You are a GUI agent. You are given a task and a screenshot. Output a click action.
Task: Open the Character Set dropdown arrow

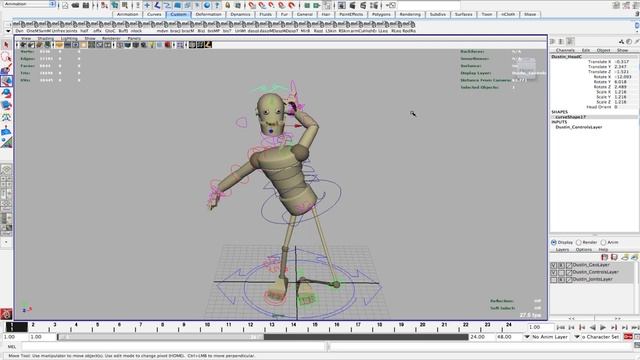click(577, 337)
